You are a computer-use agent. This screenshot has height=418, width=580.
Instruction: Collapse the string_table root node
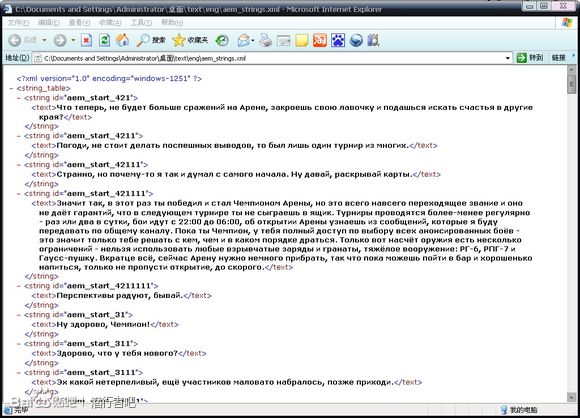(11, 88)
